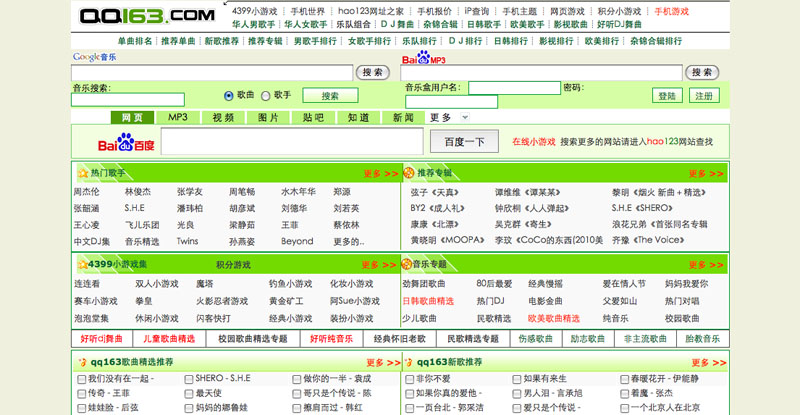Click the QQ163.COM site logo
Viewport: 800px width, 415px height.
click(x=147, y=16)
